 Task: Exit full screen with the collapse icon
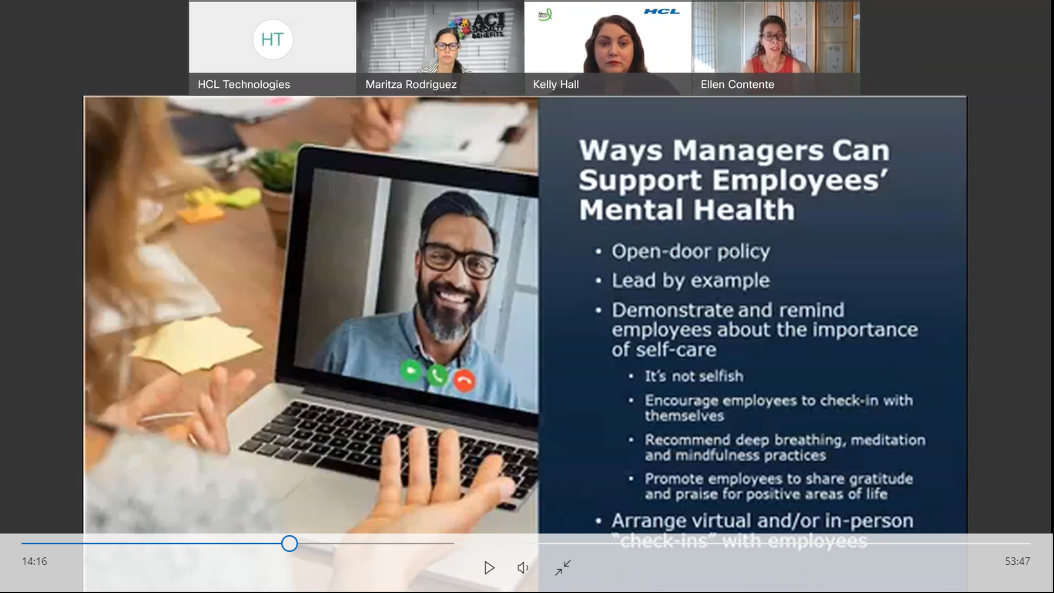(x=563, y=567)
